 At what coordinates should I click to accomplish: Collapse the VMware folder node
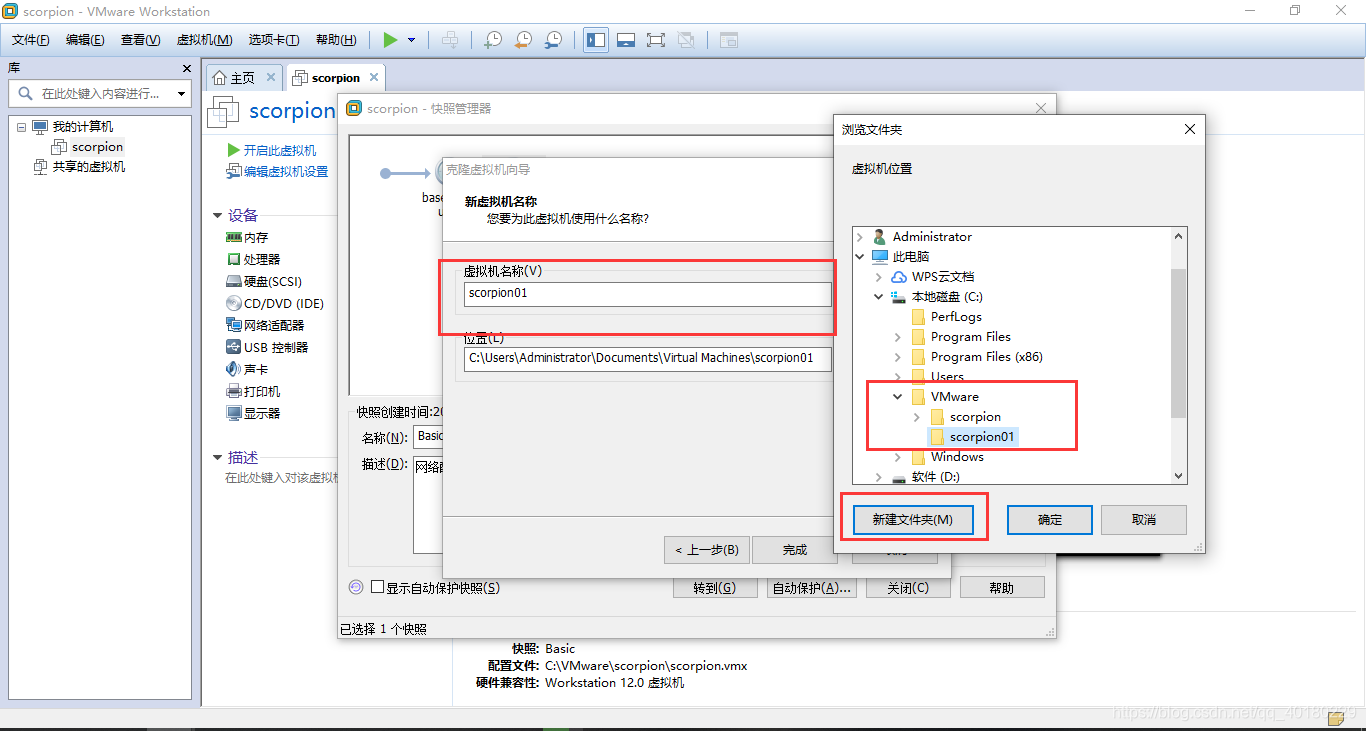coord(898,397)
